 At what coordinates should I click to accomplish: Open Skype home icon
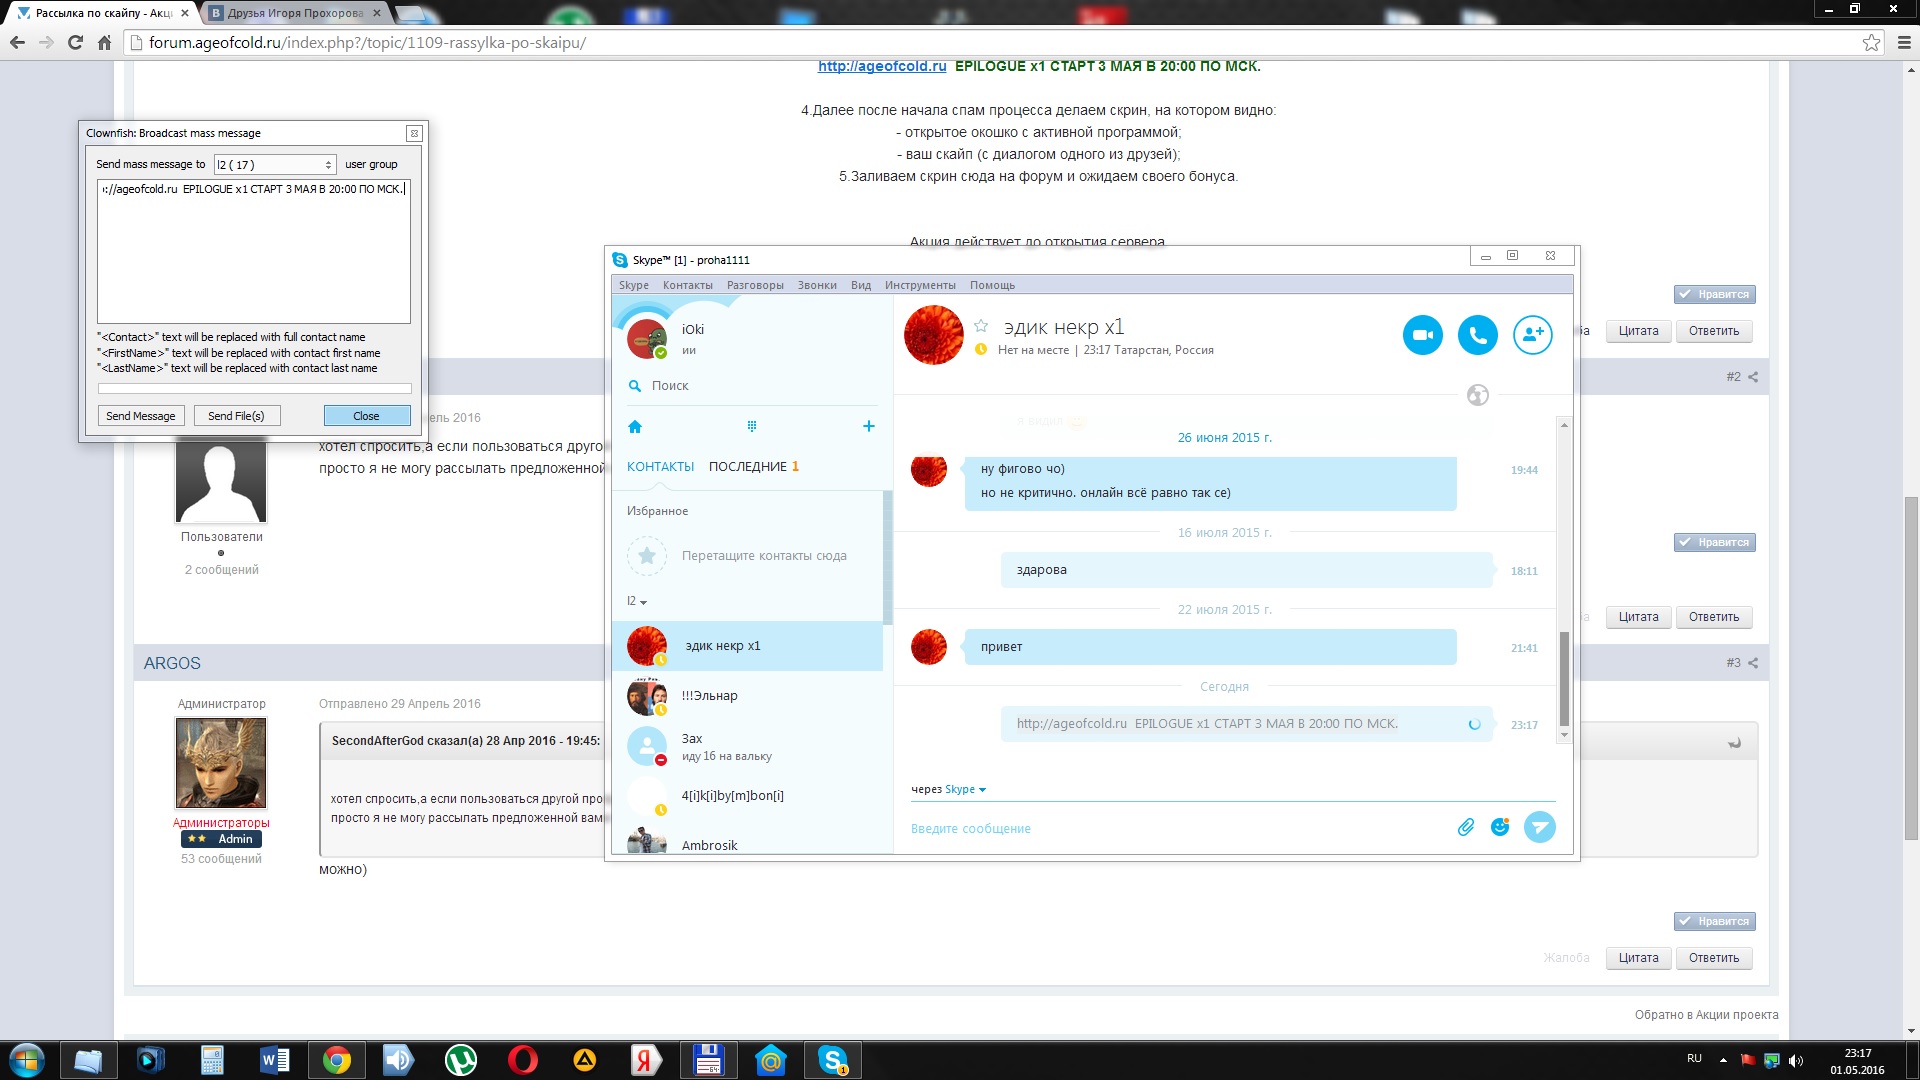point(634,427)
